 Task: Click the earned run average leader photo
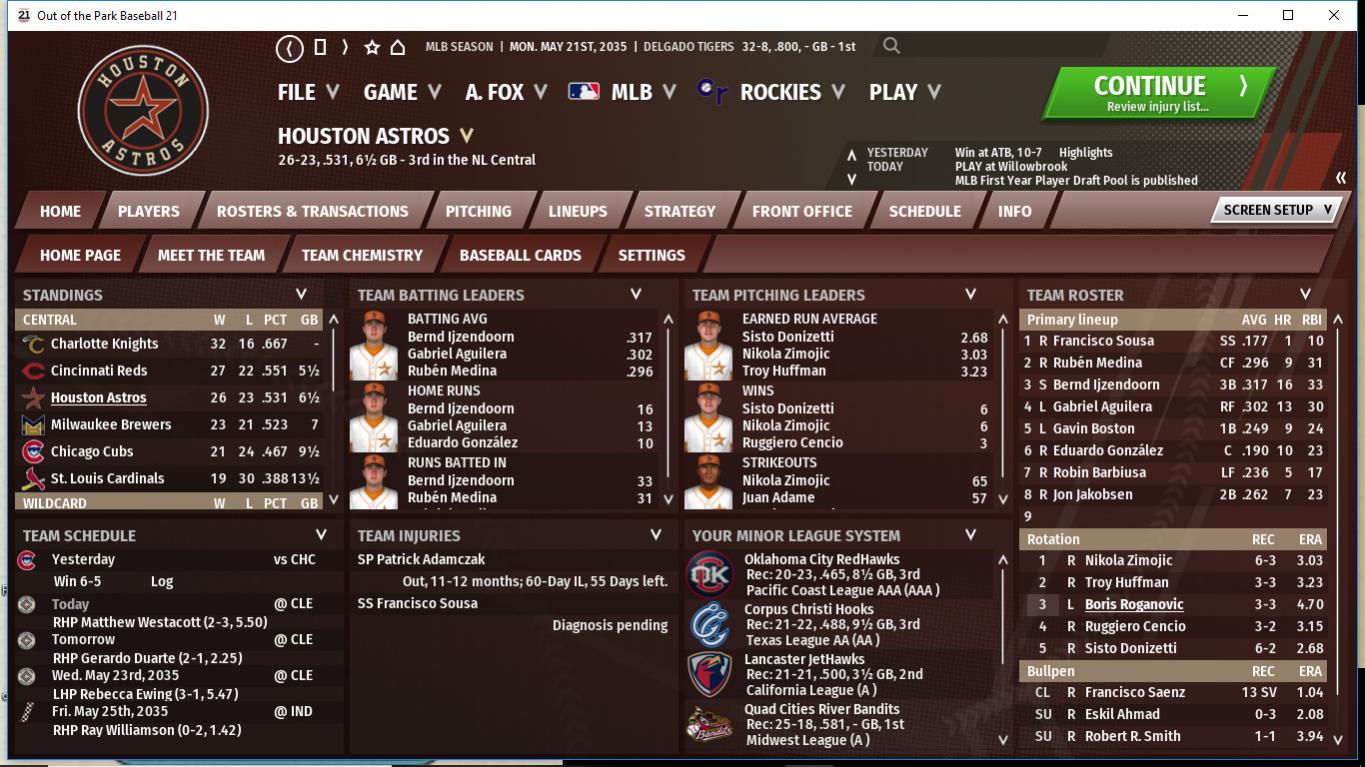click(x=708, y=345)
